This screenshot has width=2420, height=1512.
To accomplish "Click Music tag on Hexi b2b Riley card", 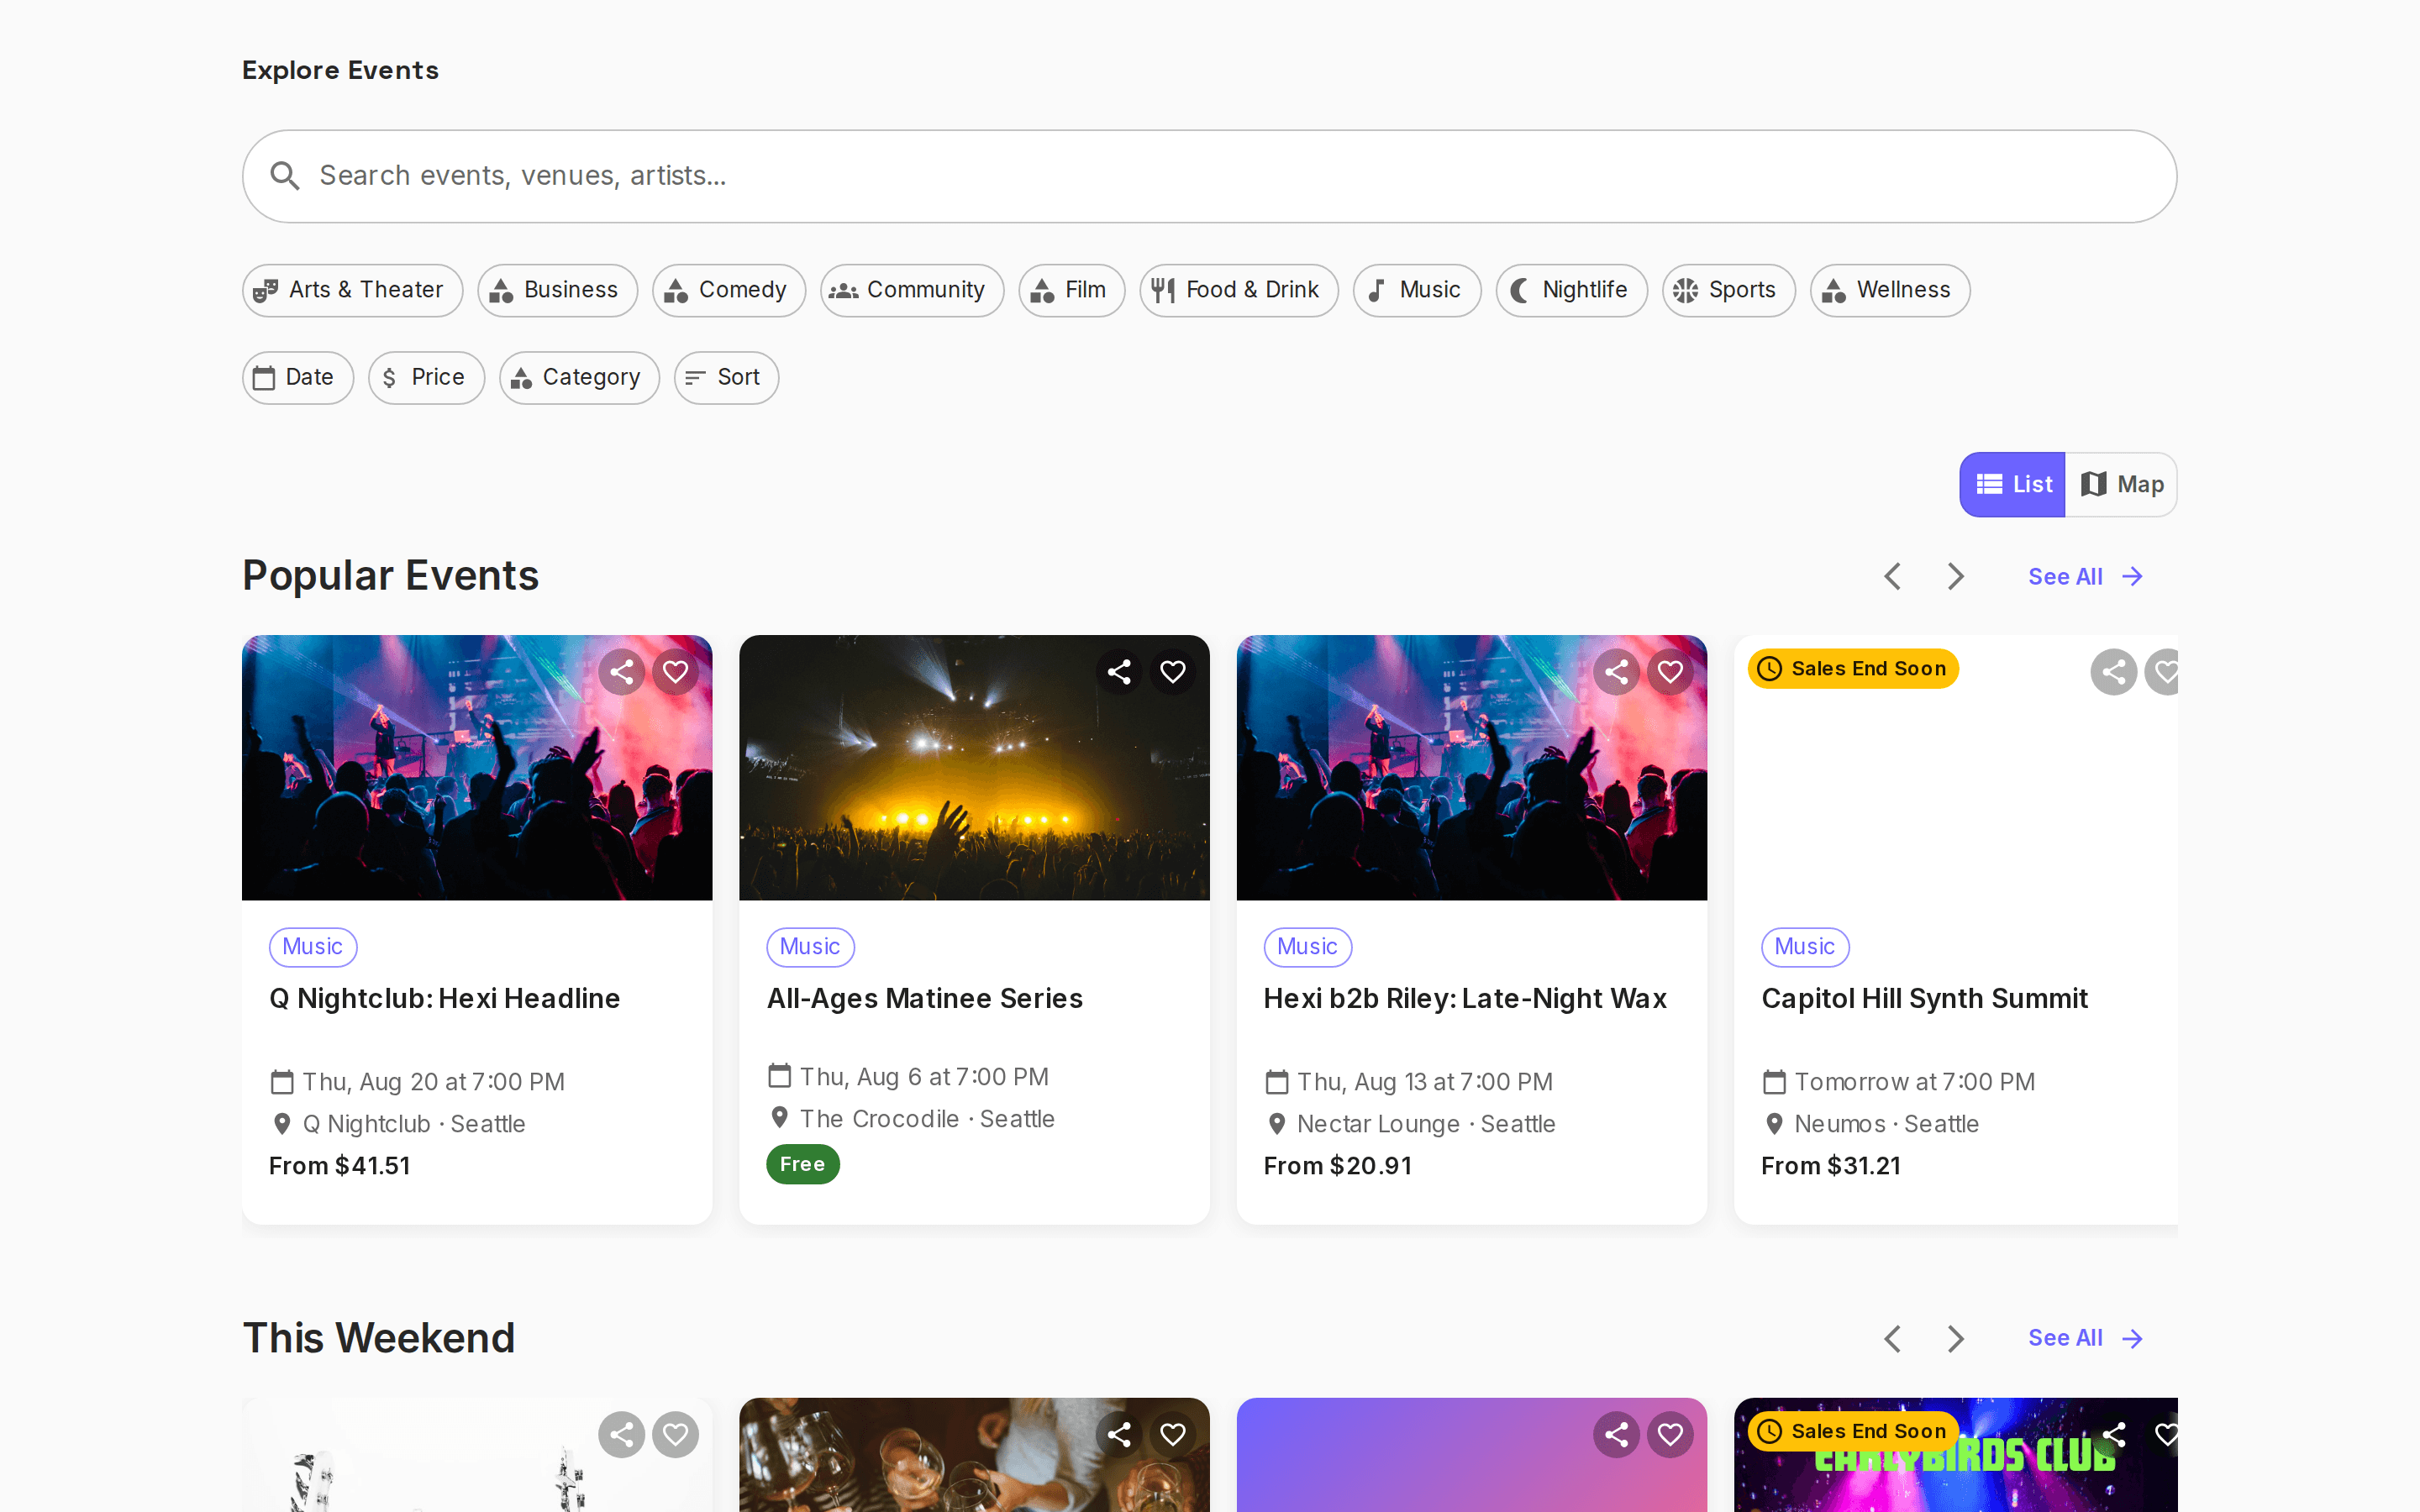I will (1307, 947).
